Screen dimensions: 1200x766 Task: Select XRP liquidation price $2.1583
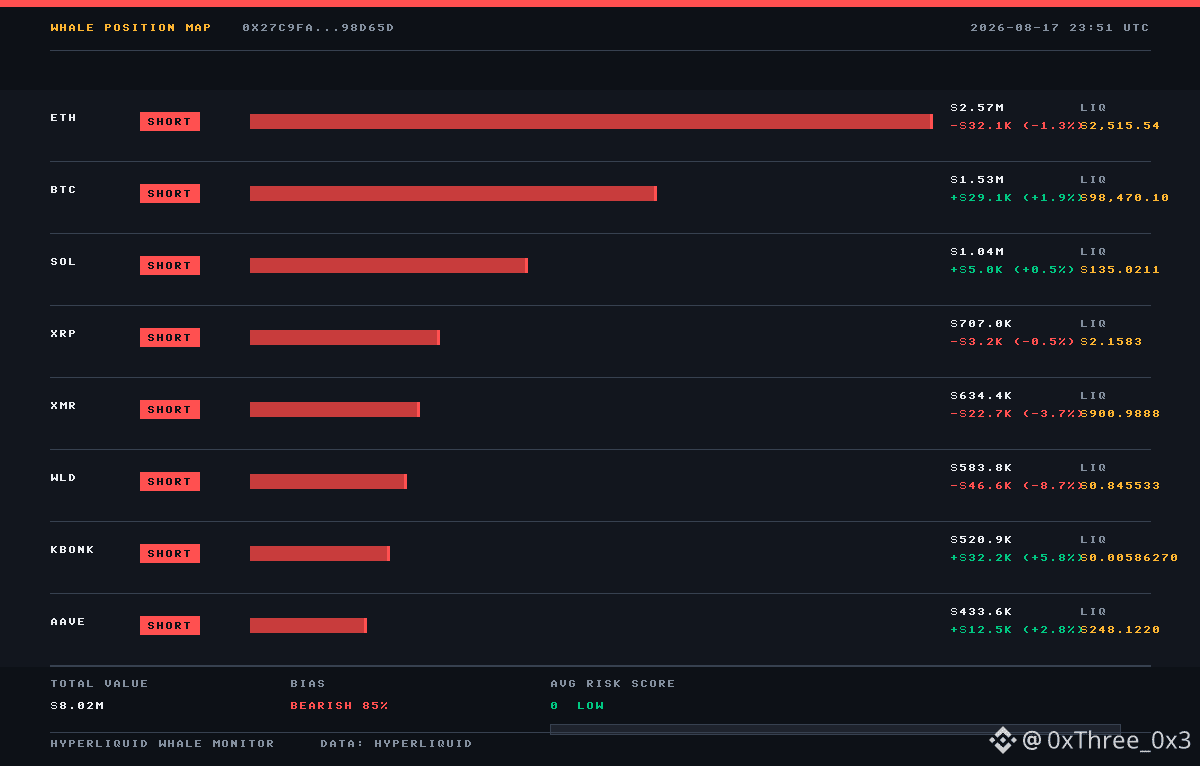1111,342
